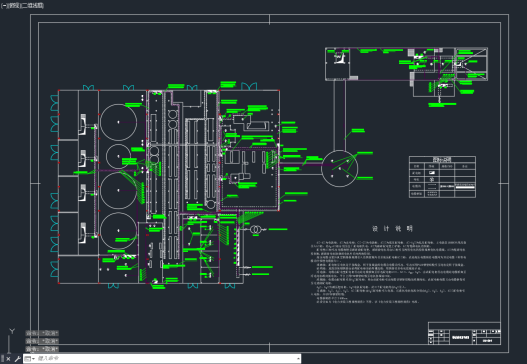Expand command history arrow at right of command line
The width and height of the screenshot is (527, 364).
298,359
